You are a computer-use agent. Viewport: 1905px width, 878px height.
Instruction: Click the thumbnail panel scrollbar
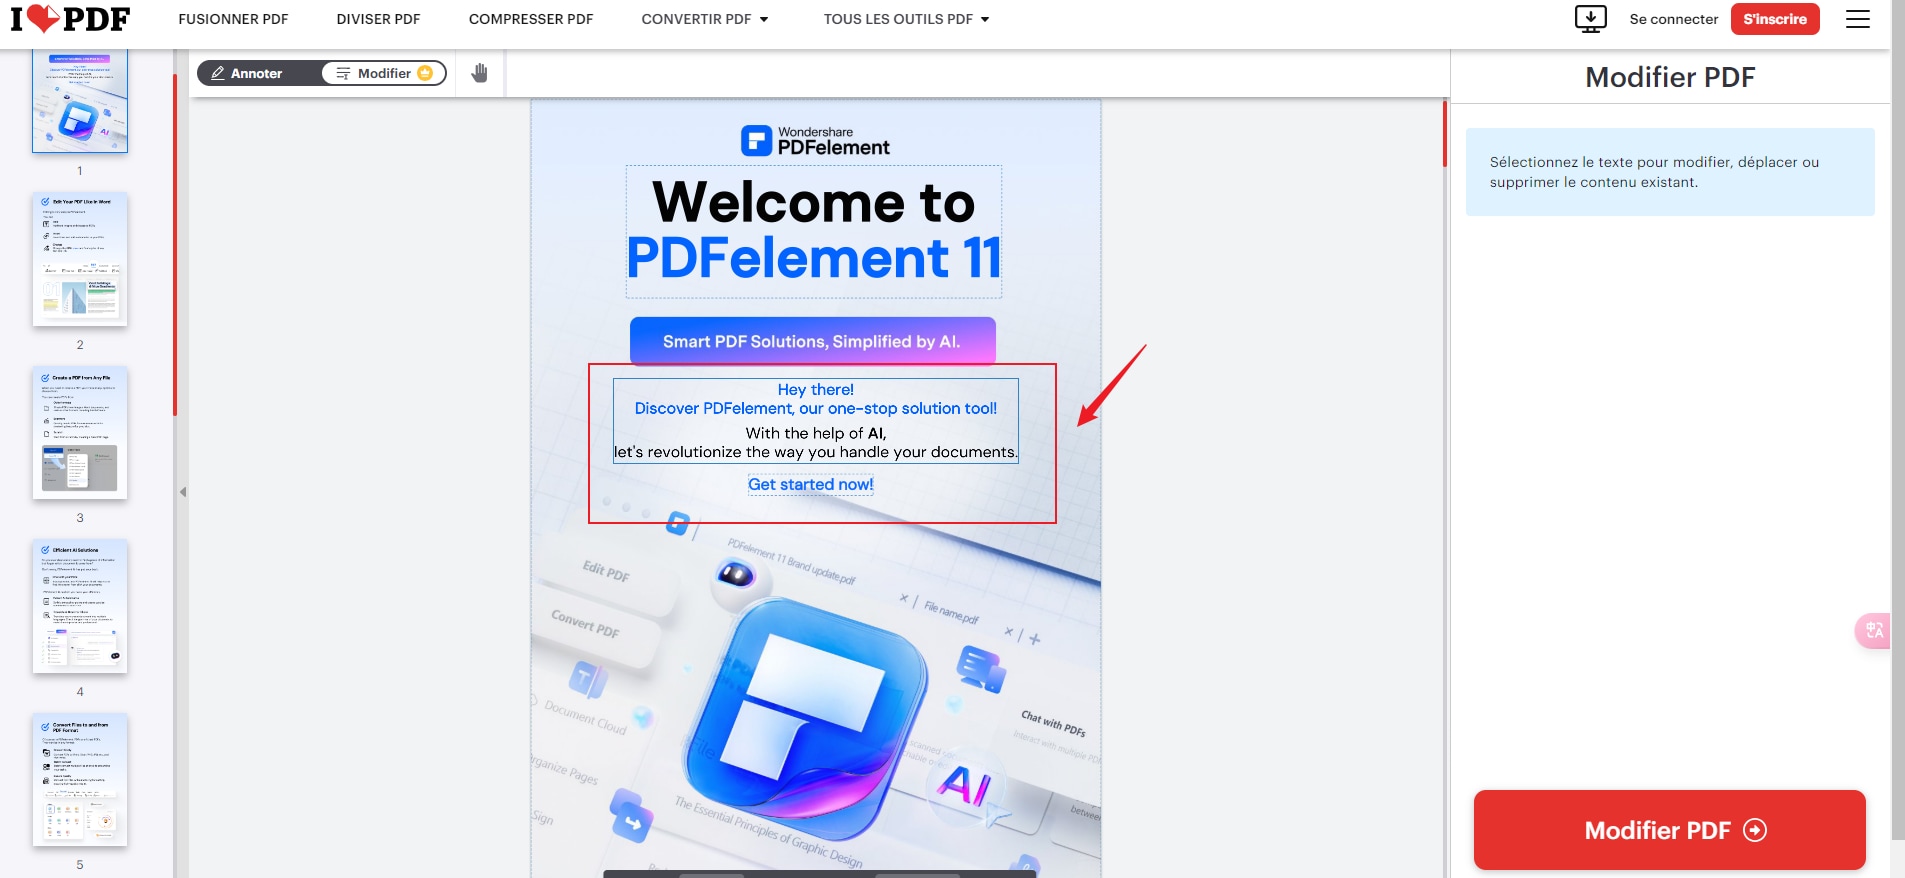tap(175, 245)
